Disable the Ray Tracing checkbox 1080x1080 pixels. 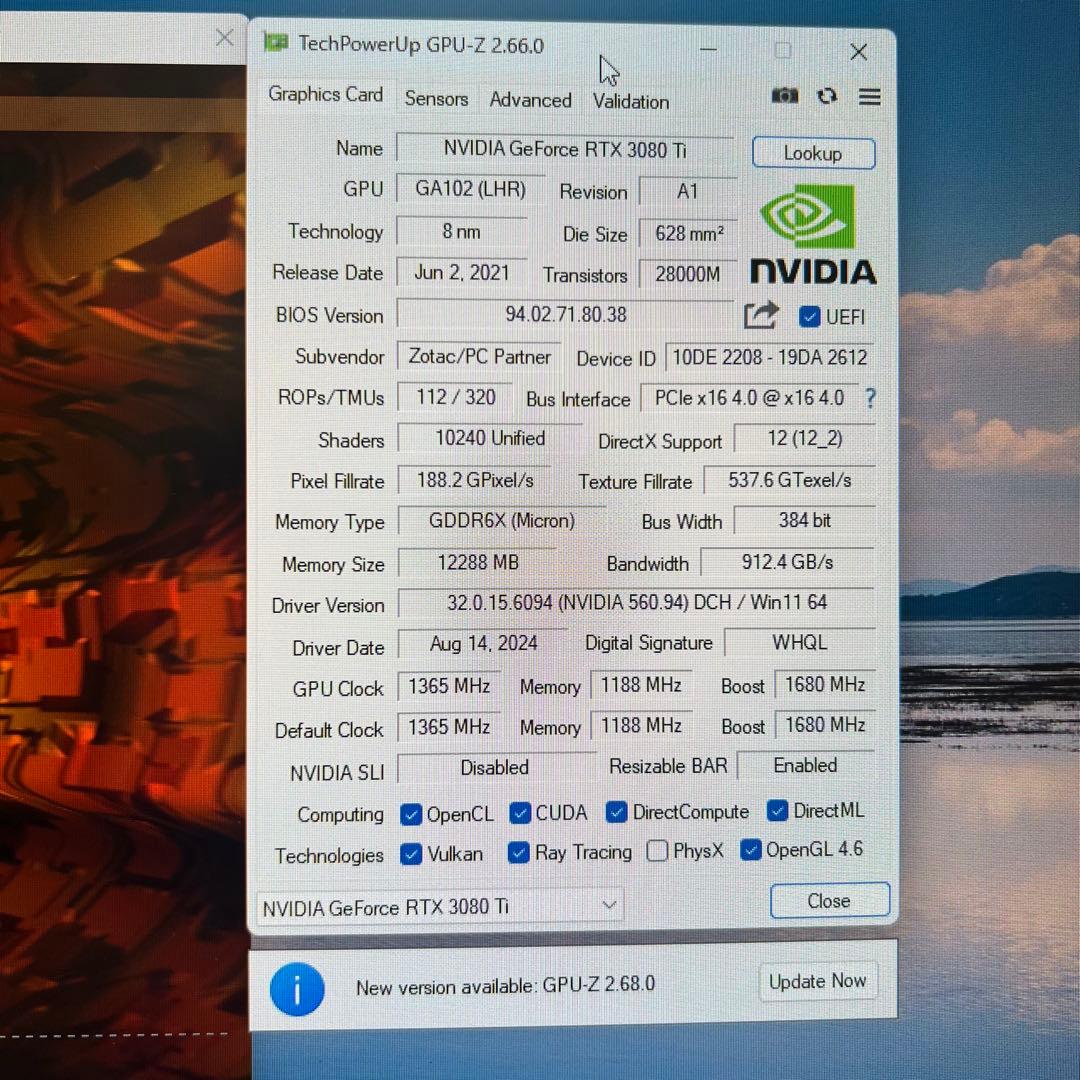tap(518, 851)
